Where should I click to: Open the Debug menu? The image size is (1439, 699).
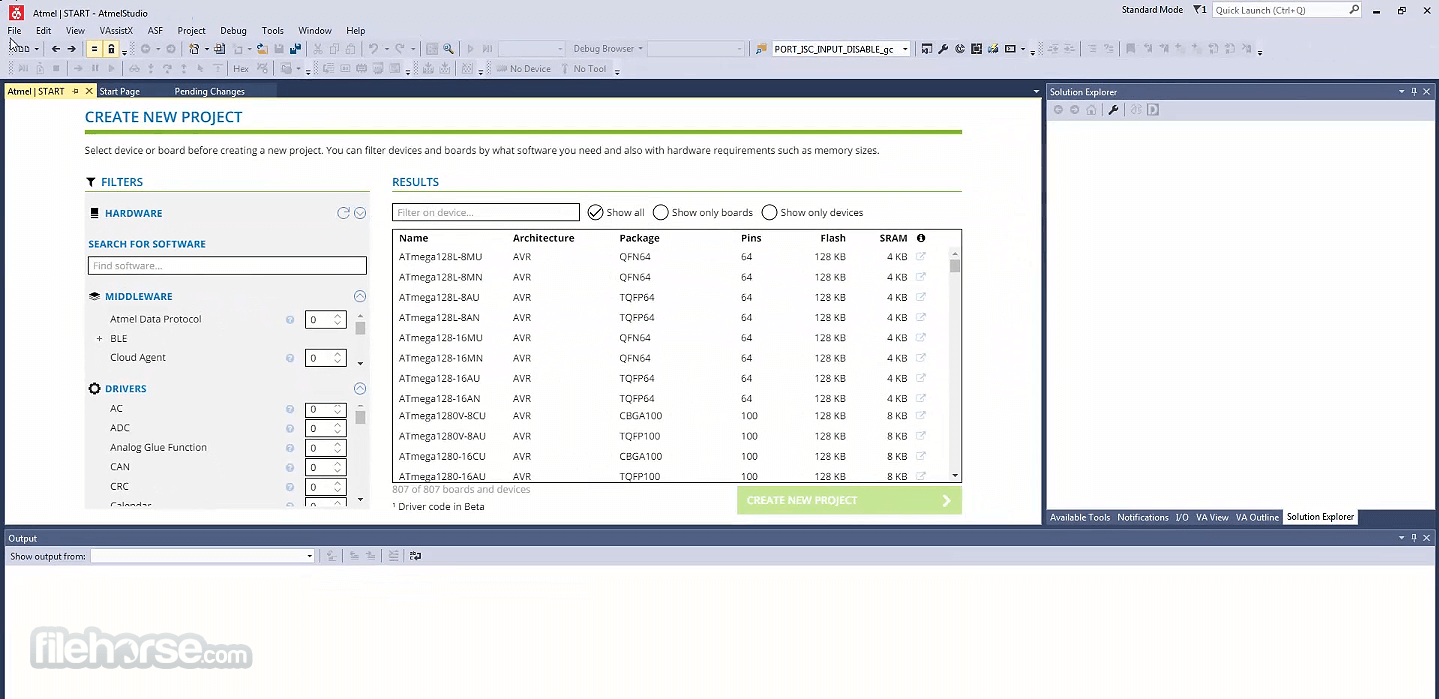point(233,31)
